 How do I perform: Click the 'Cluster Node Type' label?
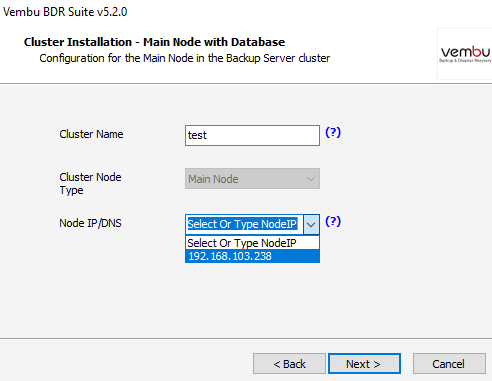(90, 184)
